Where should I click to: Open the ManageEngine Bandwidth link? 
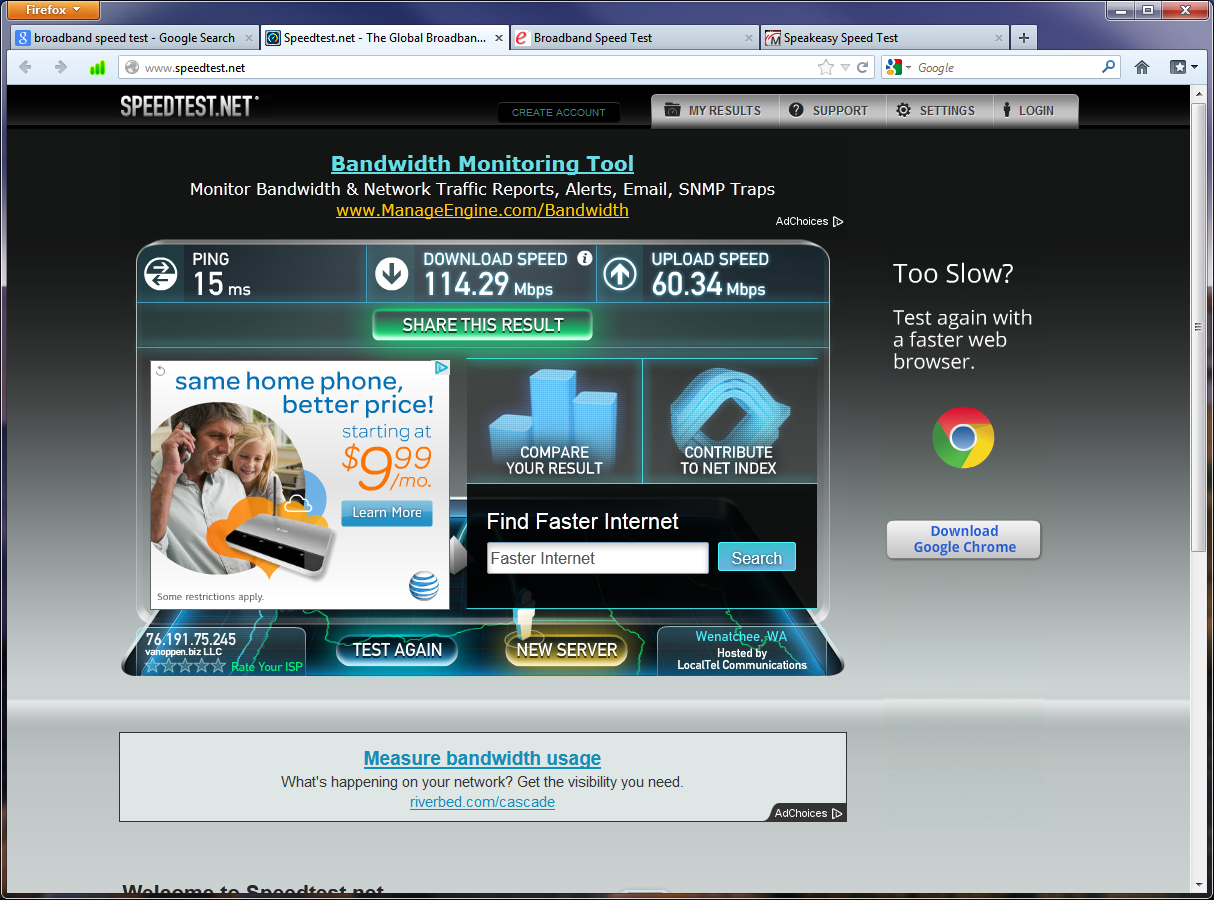(x=482, y=210)
